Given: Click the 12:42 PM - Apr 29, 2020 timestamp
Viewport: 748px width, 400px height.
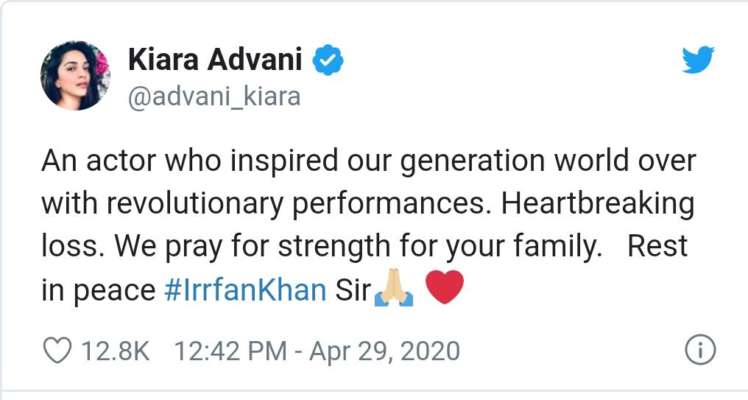Looking at the screenshot, I should (317, 351).
